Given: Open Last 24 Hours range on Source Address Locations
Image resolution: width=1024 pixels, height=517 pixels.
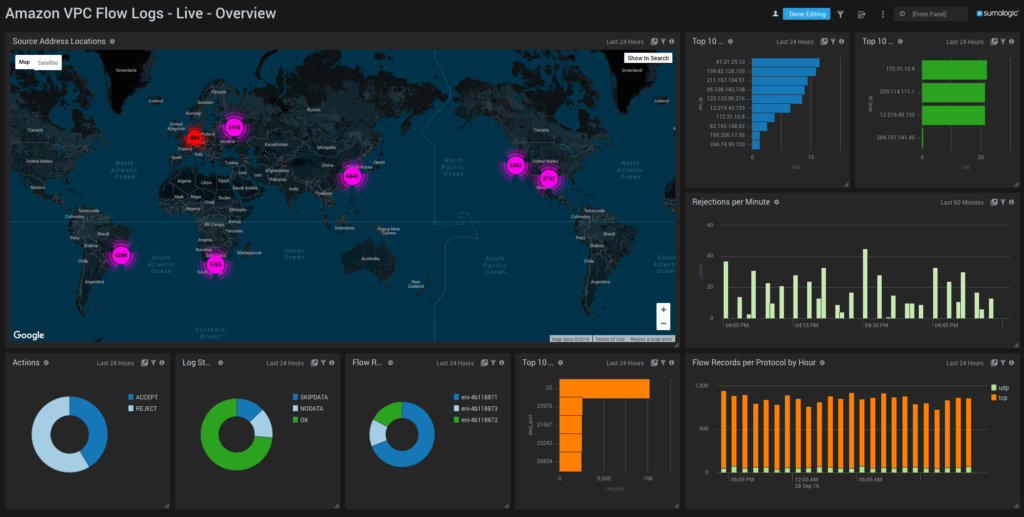Looking at the screenshot, I should coord(625,42).
